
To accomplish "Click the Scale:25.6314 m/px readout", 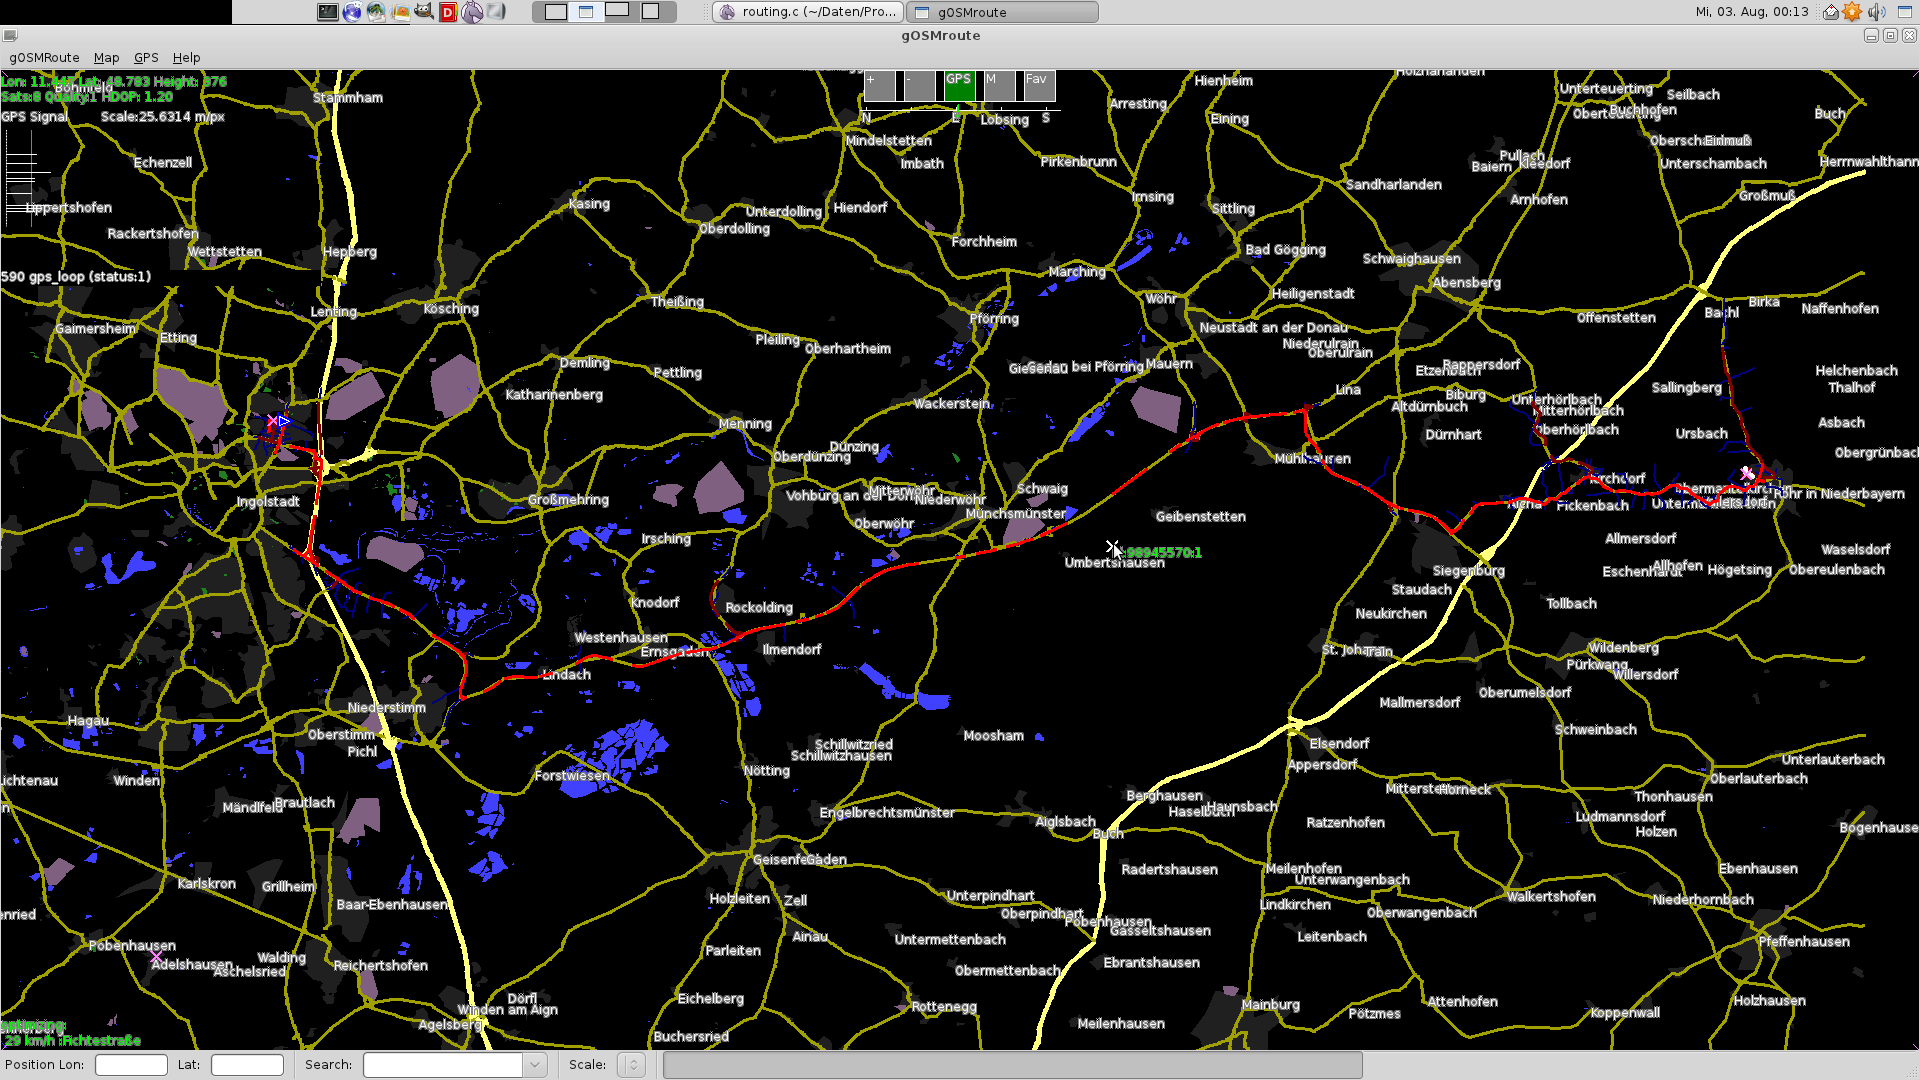I will coord(162,117).
